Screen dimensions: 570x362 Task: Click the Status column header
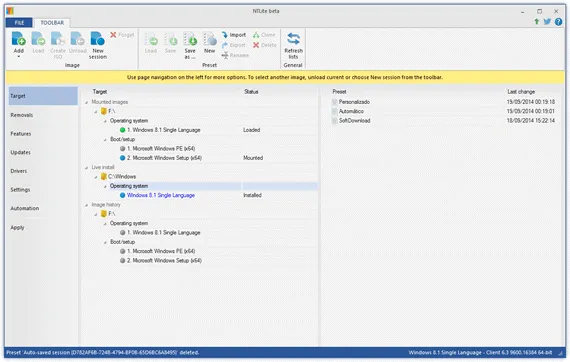[x=251, y=92]
